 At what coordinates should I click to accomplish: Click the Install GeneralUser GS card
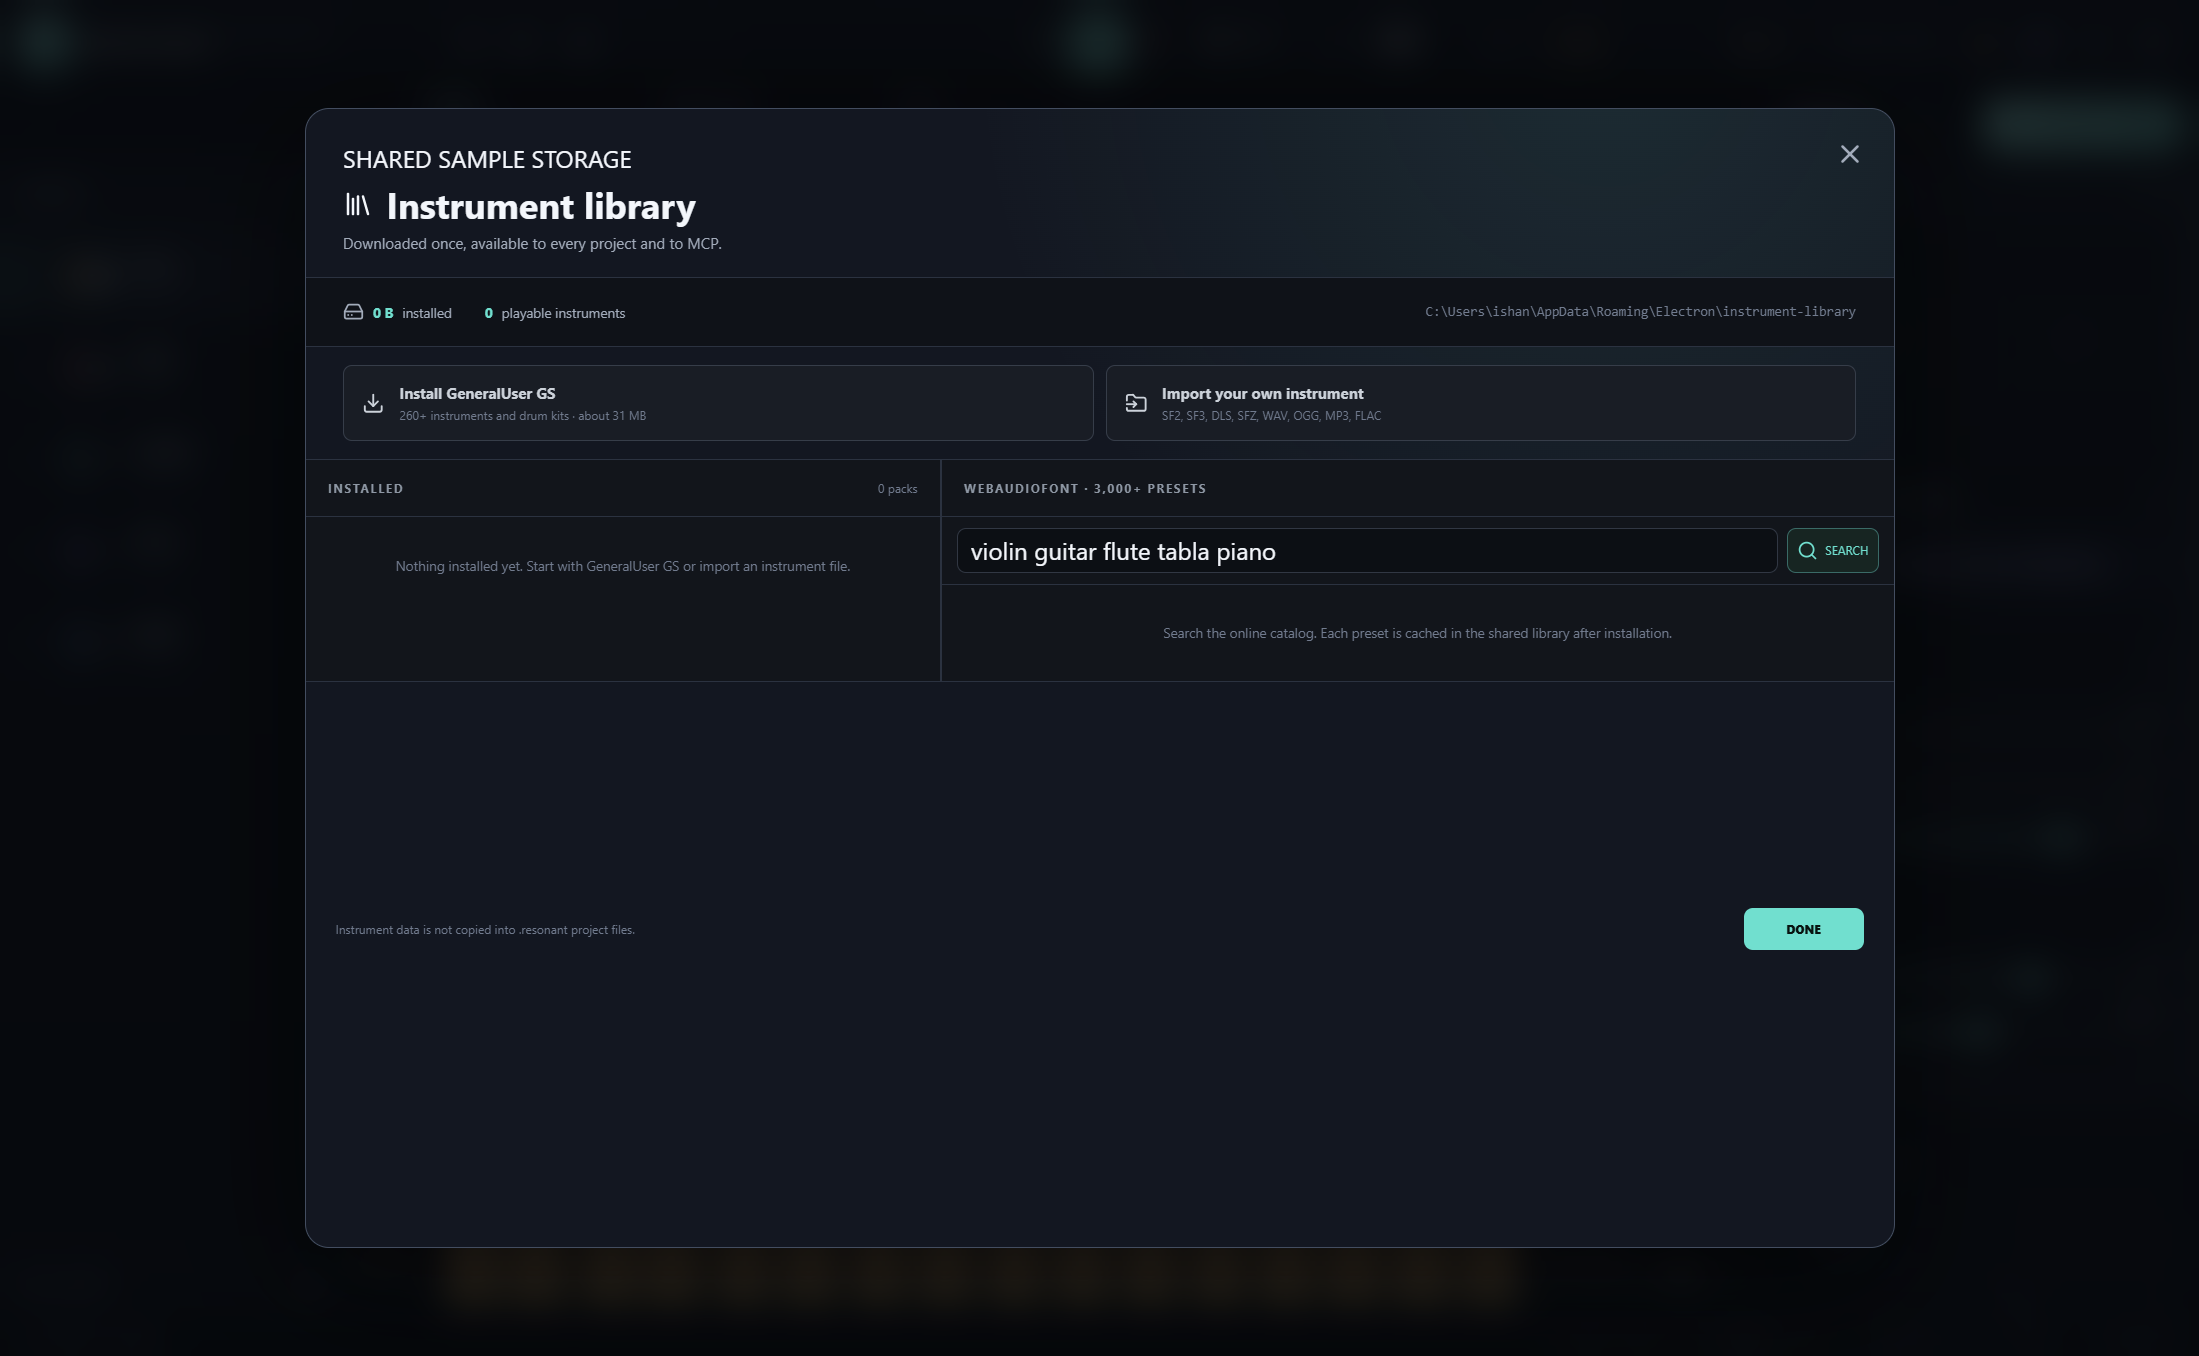tap(717, 403)
